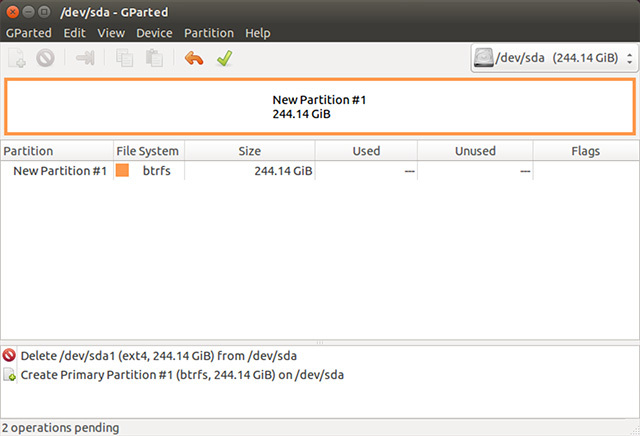Image resolution: width=640 pixels, height=436 pixels.
Task: Sort by the Partition column header
Action: [57, 151]
